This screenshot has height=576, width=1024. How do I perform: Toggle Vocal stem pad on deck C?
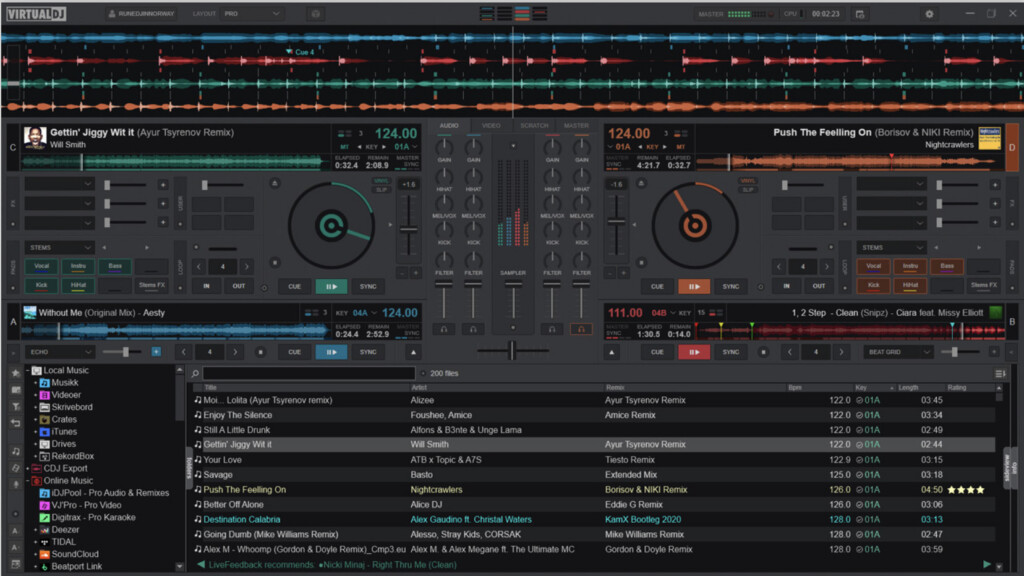(x=42, y=266)
